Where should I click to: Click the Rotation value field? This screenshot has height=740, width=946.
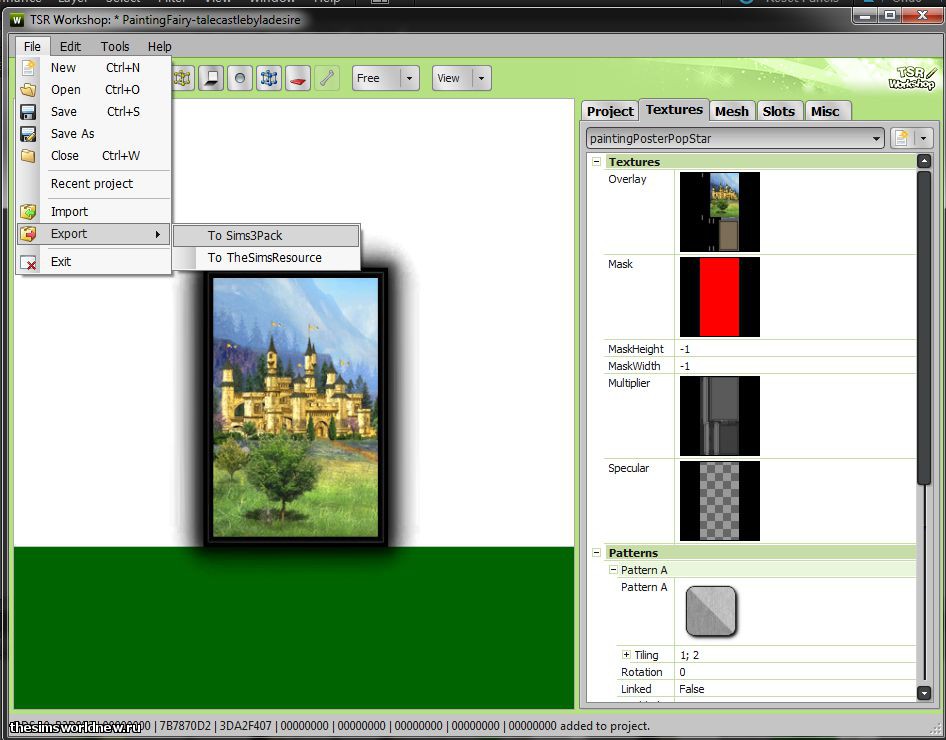click(x=795, y=672)
